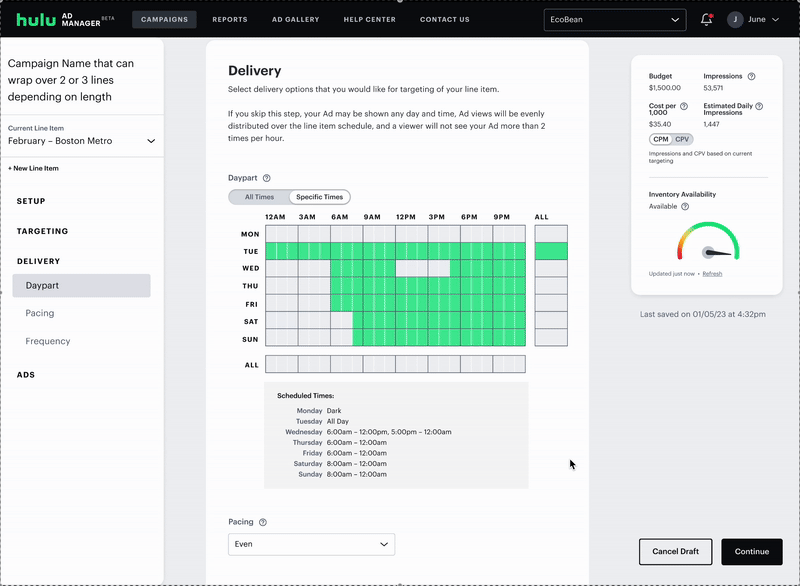Open the notifications bell
This screenshot has width=800, height=586.
707,19
